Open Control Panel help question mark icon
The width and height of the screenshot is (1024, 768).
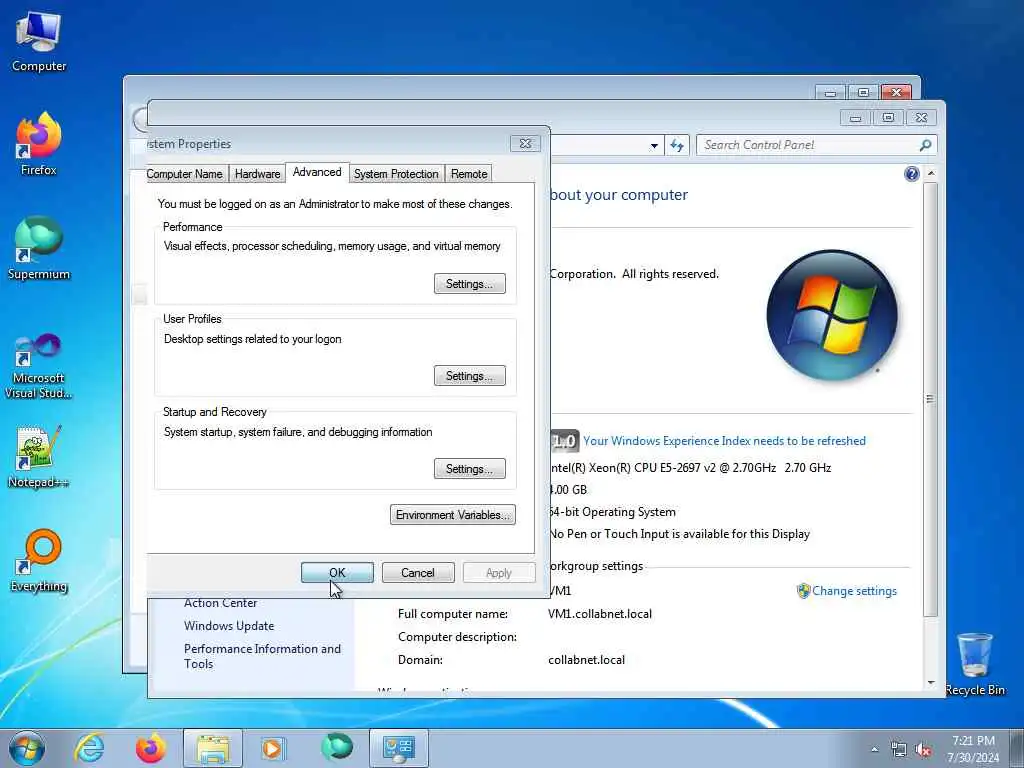pos(912,174)
